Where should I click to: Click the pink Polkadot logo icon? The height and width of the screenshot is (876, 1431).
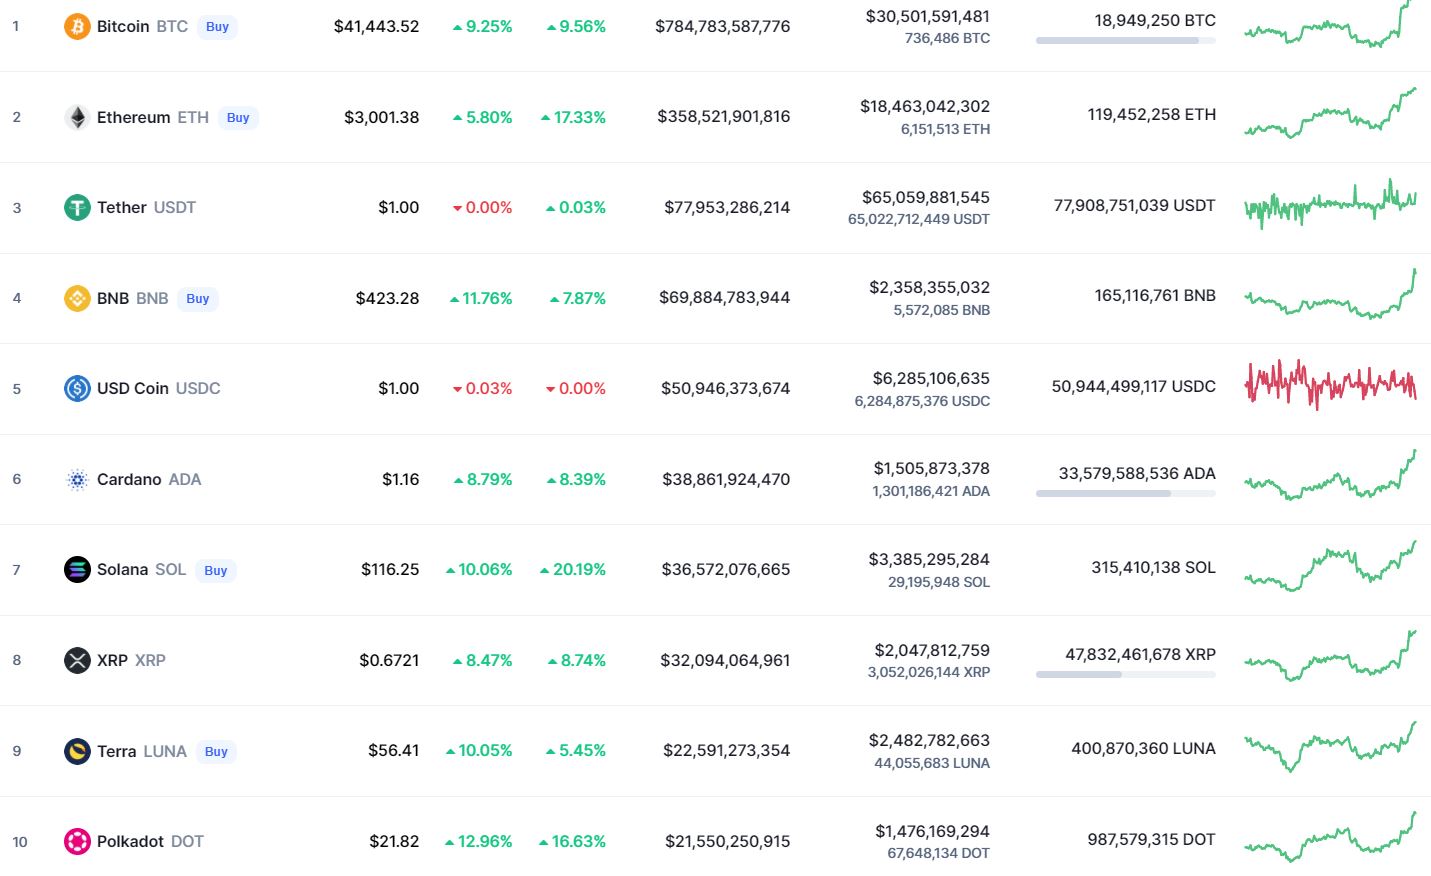[x=77, y=841]
